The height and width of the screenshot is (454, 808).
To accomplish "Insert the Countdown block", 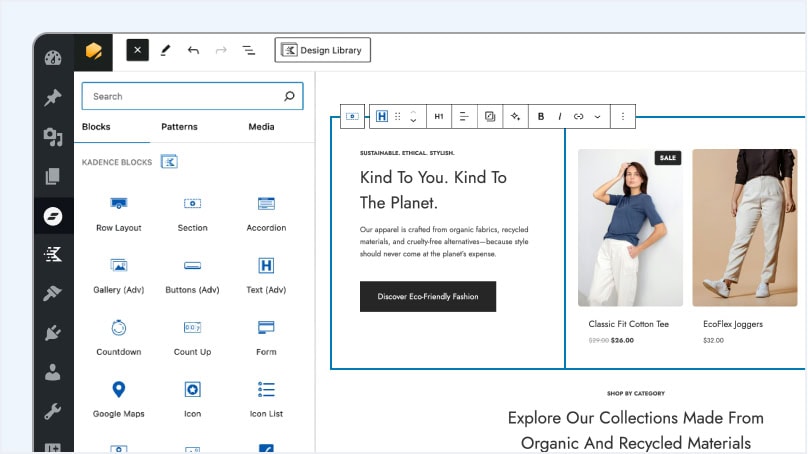I will coord(118,337).
